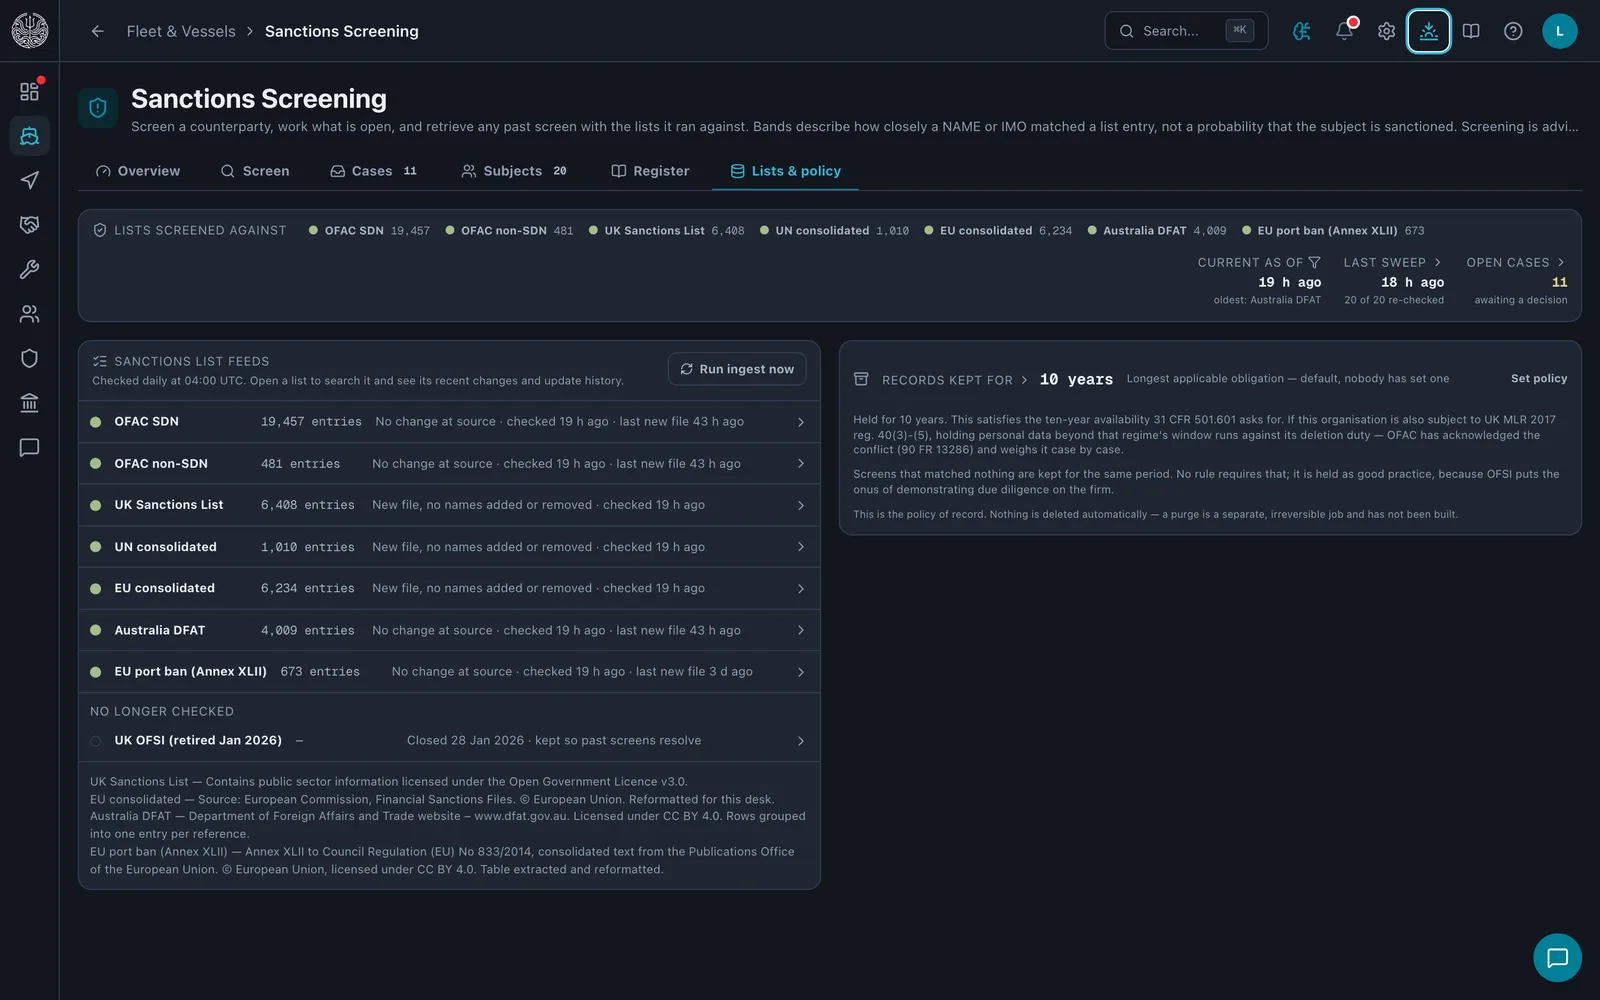This screenshot has height=1000, width=1600.
Task: Open the Subjects tab
Action: click(x=514, y=171)
